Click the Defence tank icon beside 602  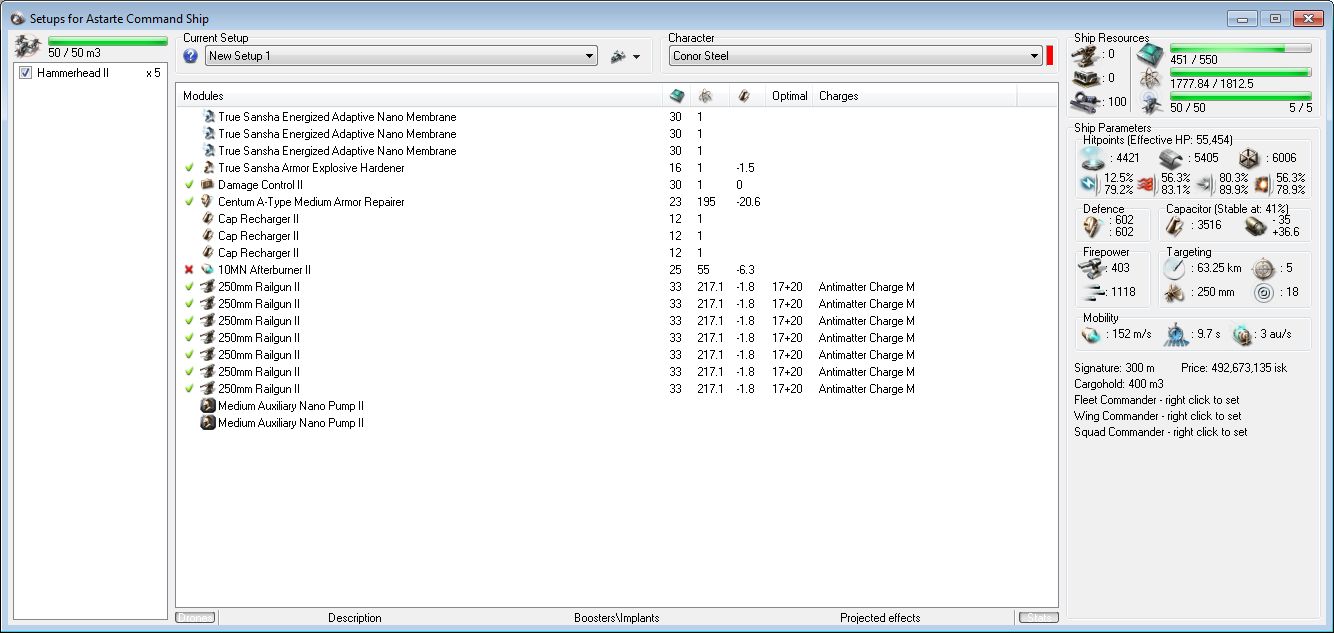[1093, 226]
